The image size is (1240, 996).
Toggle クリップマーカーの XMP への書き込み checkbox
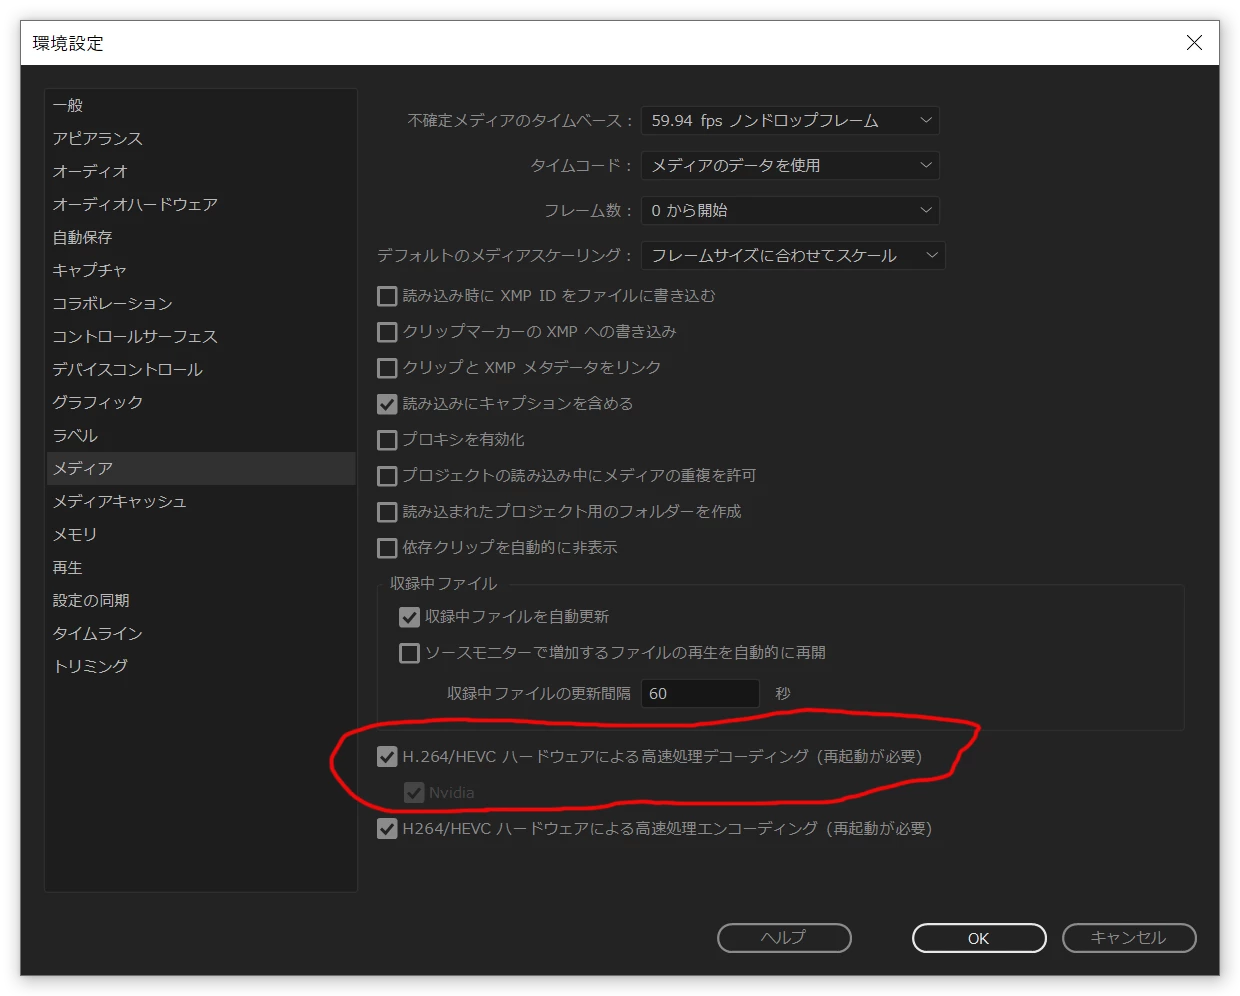coord(387,332)
